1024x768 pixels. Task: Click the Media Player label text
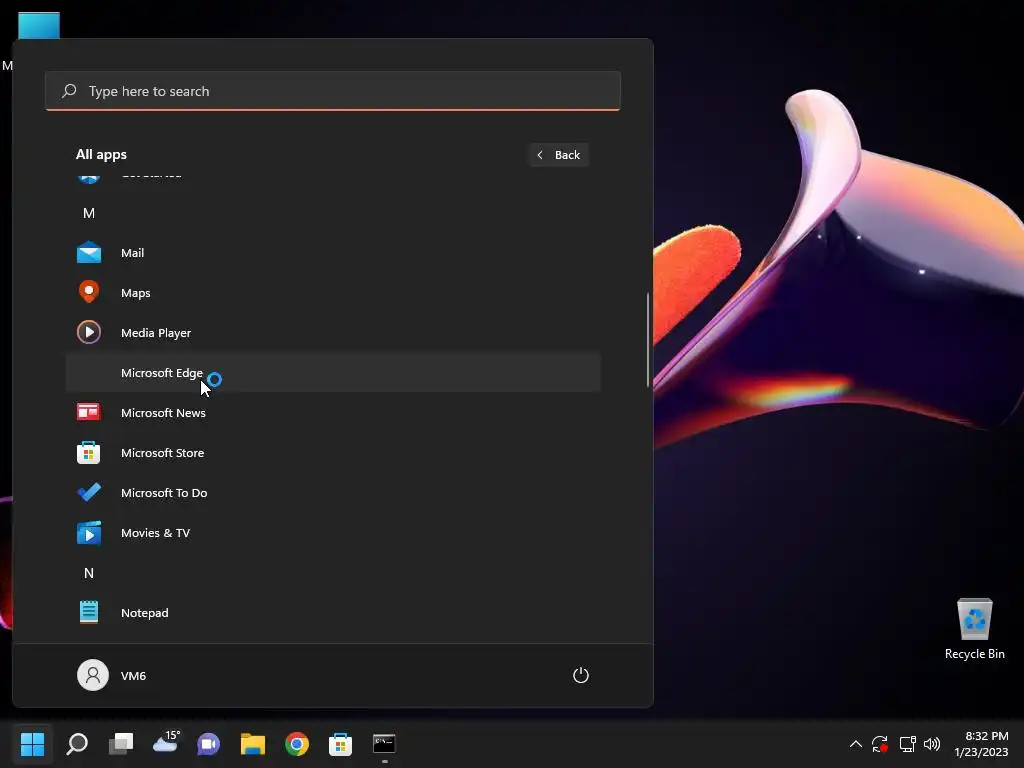pyautogui.click(x=156, y=333)
